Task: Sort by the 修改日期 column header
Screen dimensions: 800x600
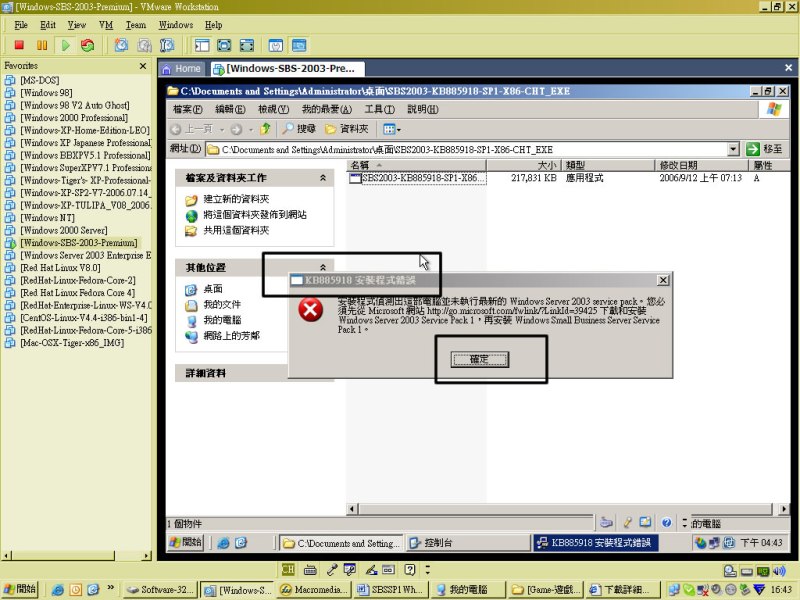Action: pos(702,165)
